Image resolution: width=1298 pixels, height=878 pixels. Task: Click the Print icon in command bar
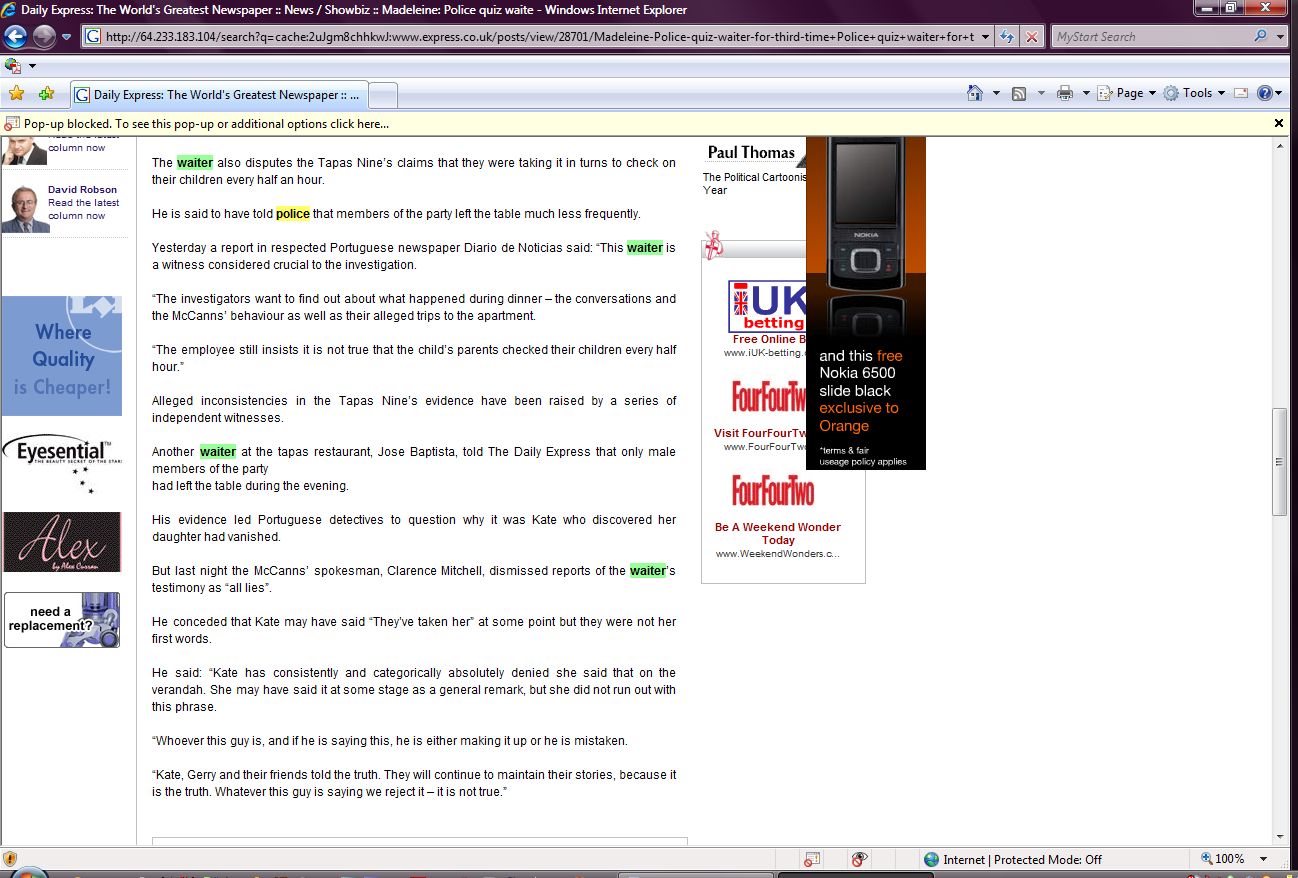click(x=1065, y=93)
